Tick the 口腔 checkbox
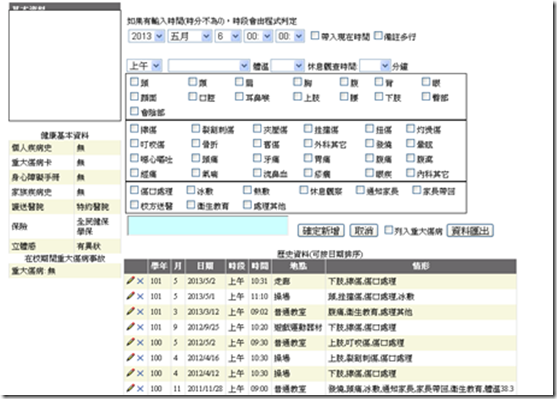 [x=193, y=96]
